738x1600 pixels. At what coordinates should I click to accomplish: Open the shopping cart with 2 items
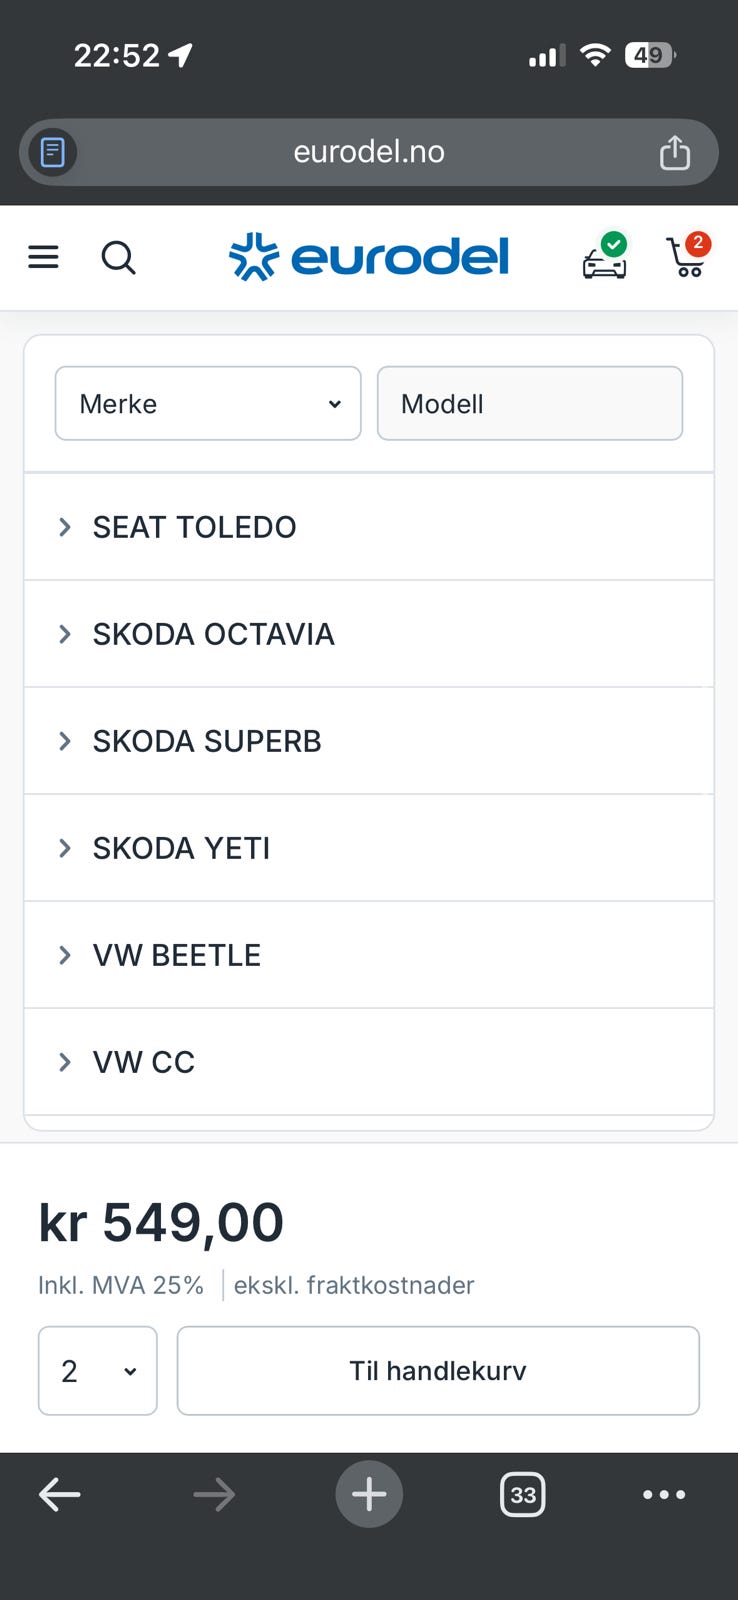[x=688, y=257]
